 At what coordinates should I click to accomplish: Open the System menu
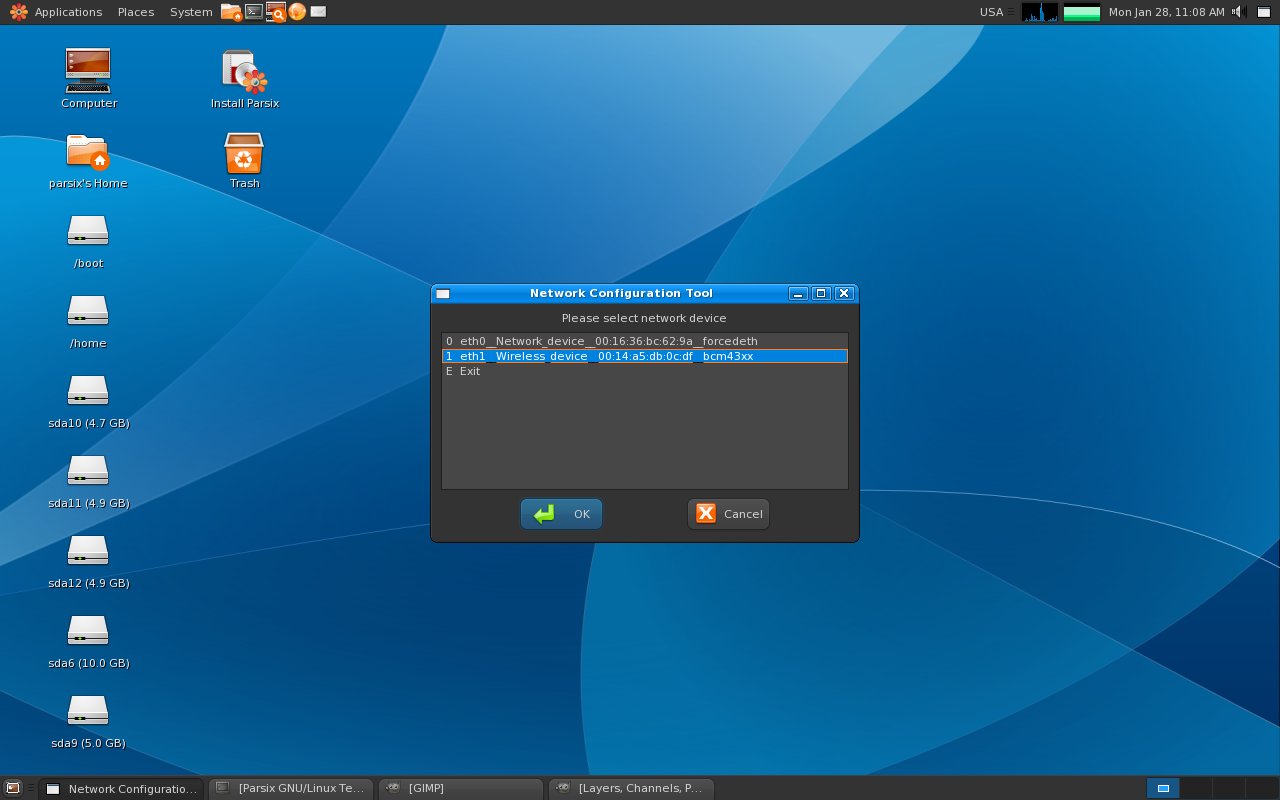click(191, 12)
